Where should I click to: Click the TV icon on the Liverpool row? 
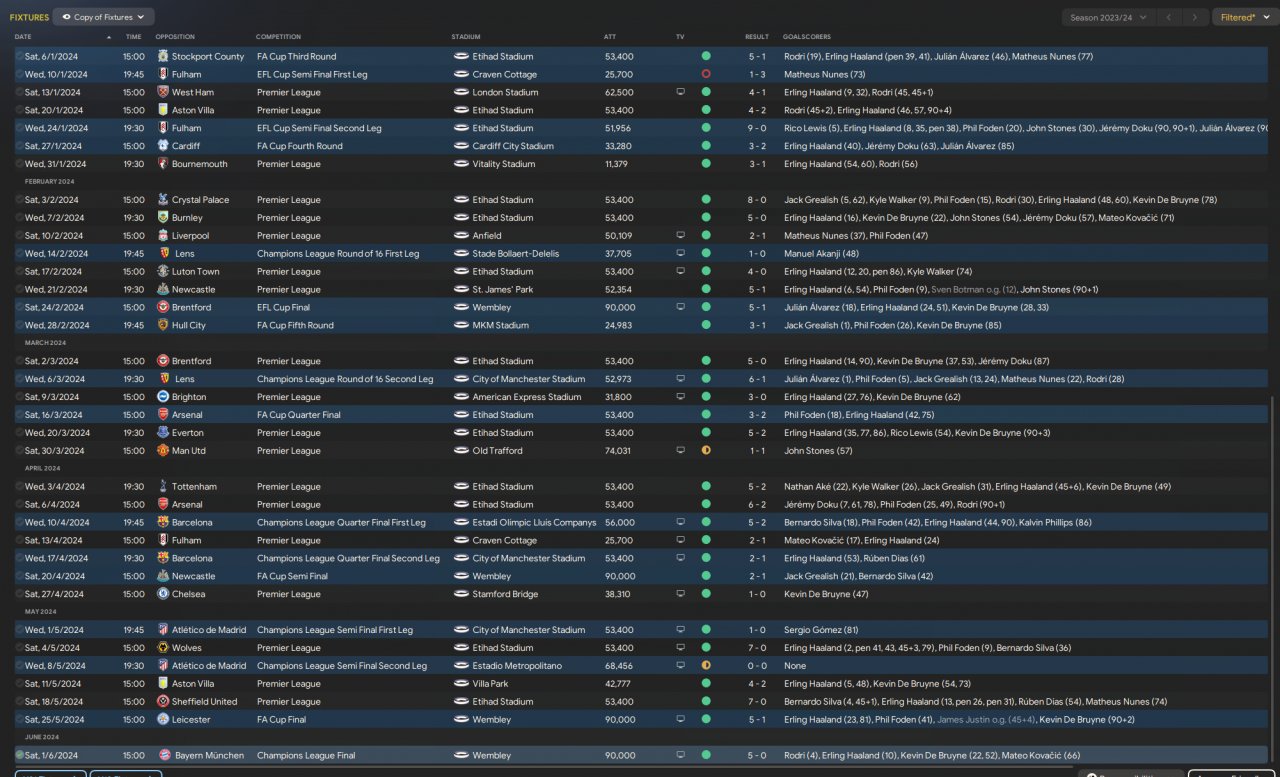[681, 236]
